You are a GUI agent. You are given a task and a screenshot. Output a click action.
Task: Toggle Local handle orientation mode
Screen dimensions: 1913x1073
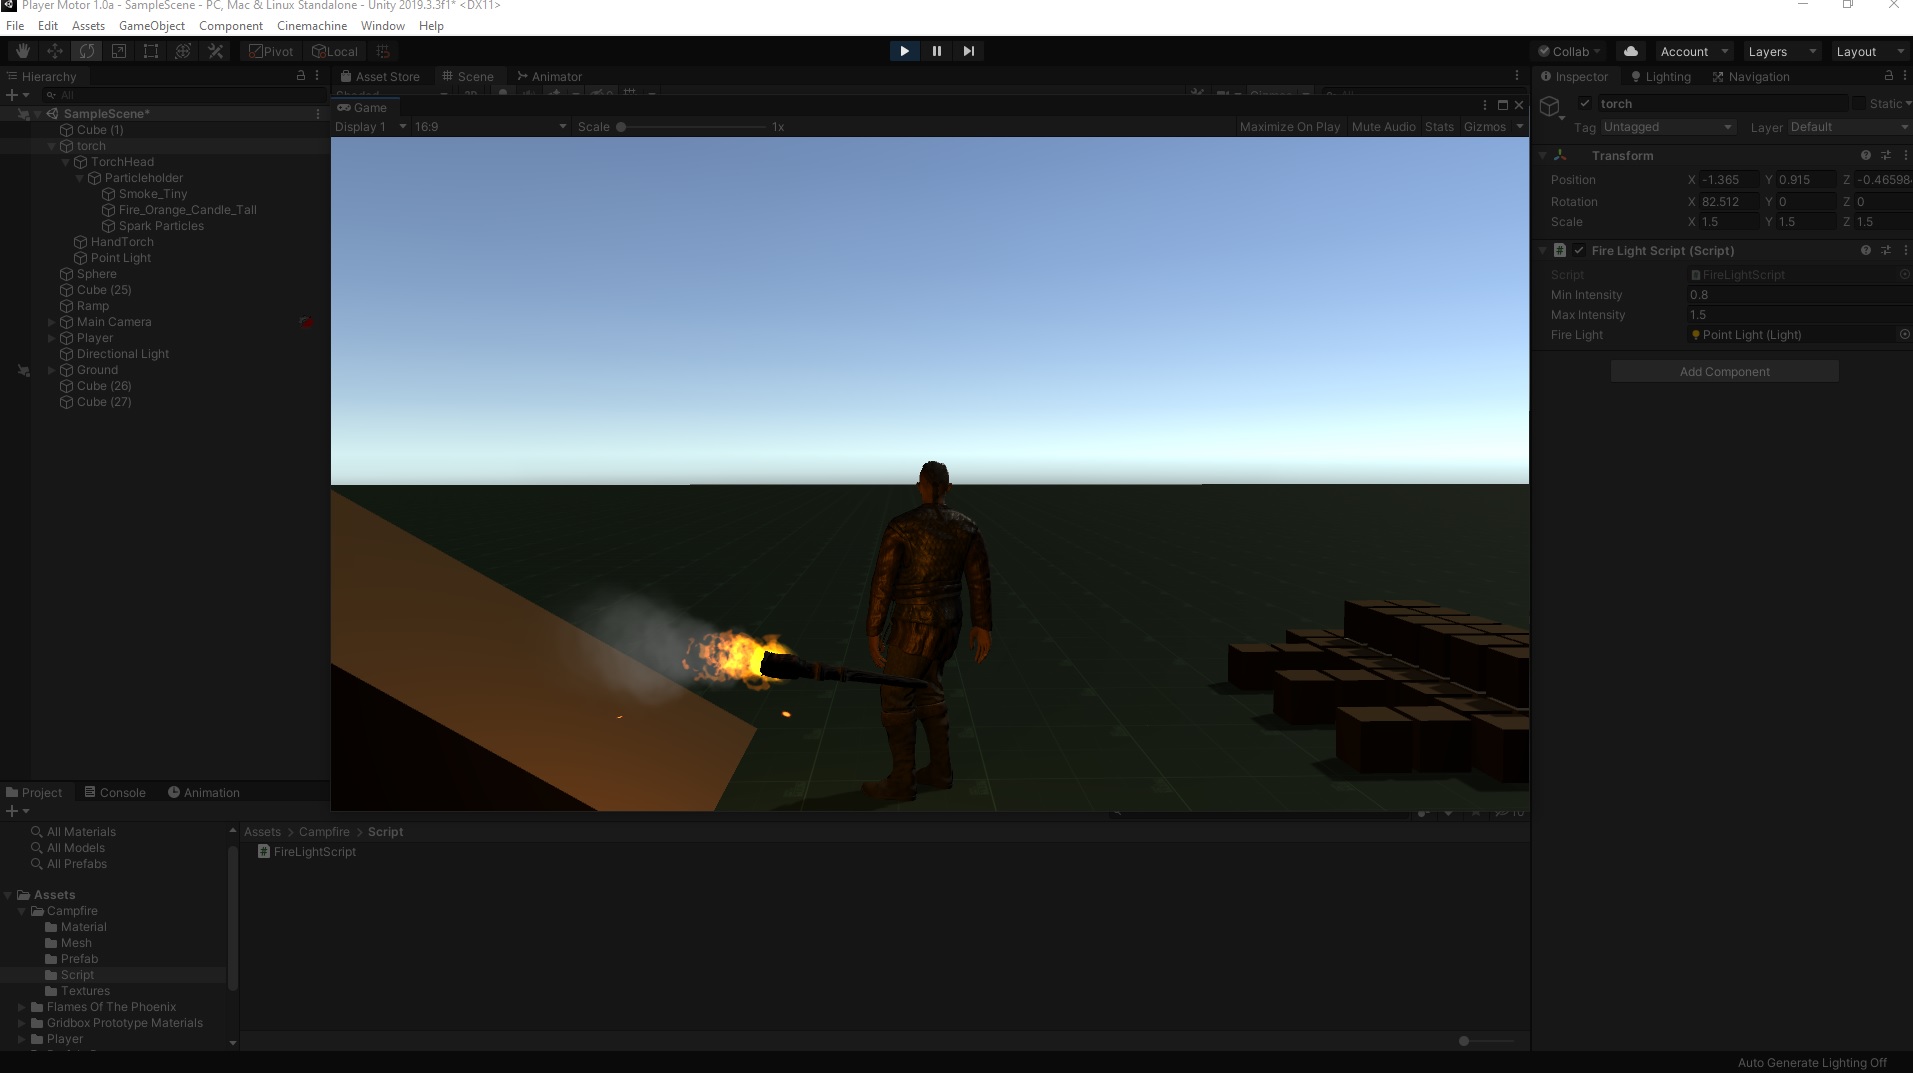(335, 51)
